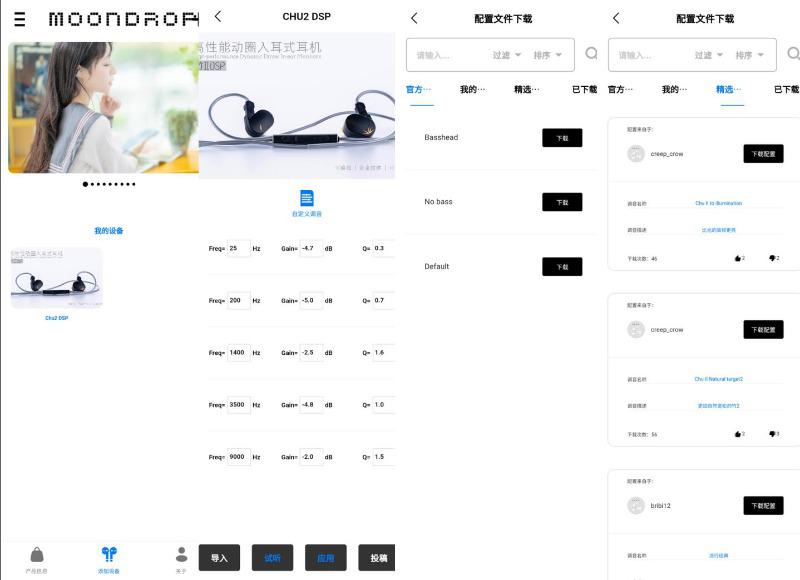
Task: Expand the 过滤 filter dropdown on 精选-tab screen
Action: [708, 55]
